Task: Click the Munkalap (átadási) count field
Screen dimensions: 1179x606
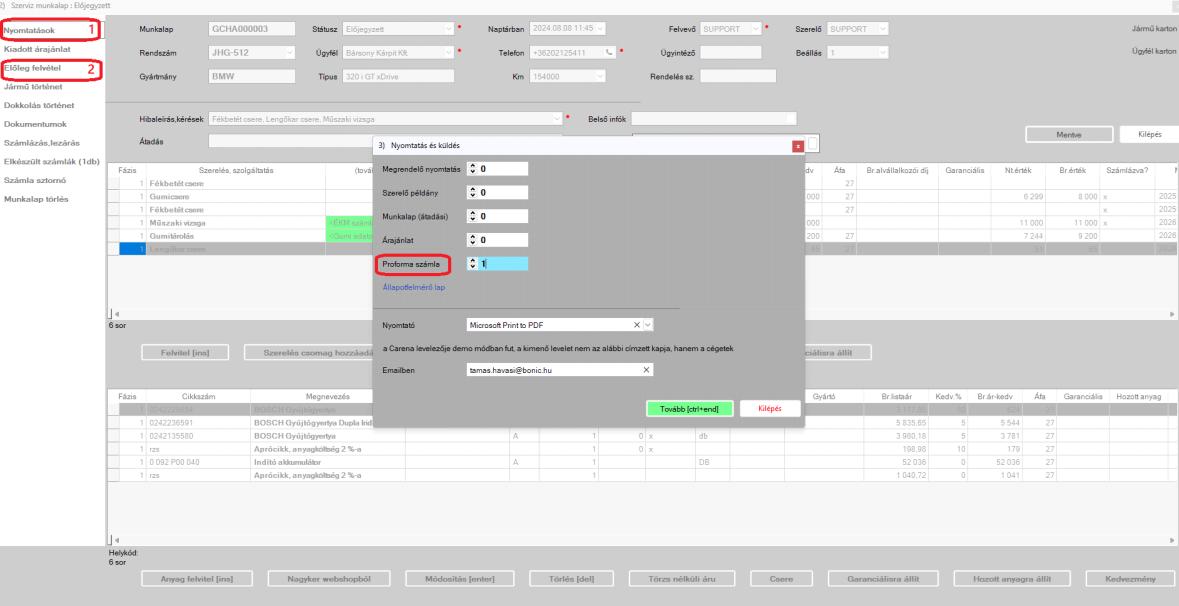Action: click(x=498, y=216)
